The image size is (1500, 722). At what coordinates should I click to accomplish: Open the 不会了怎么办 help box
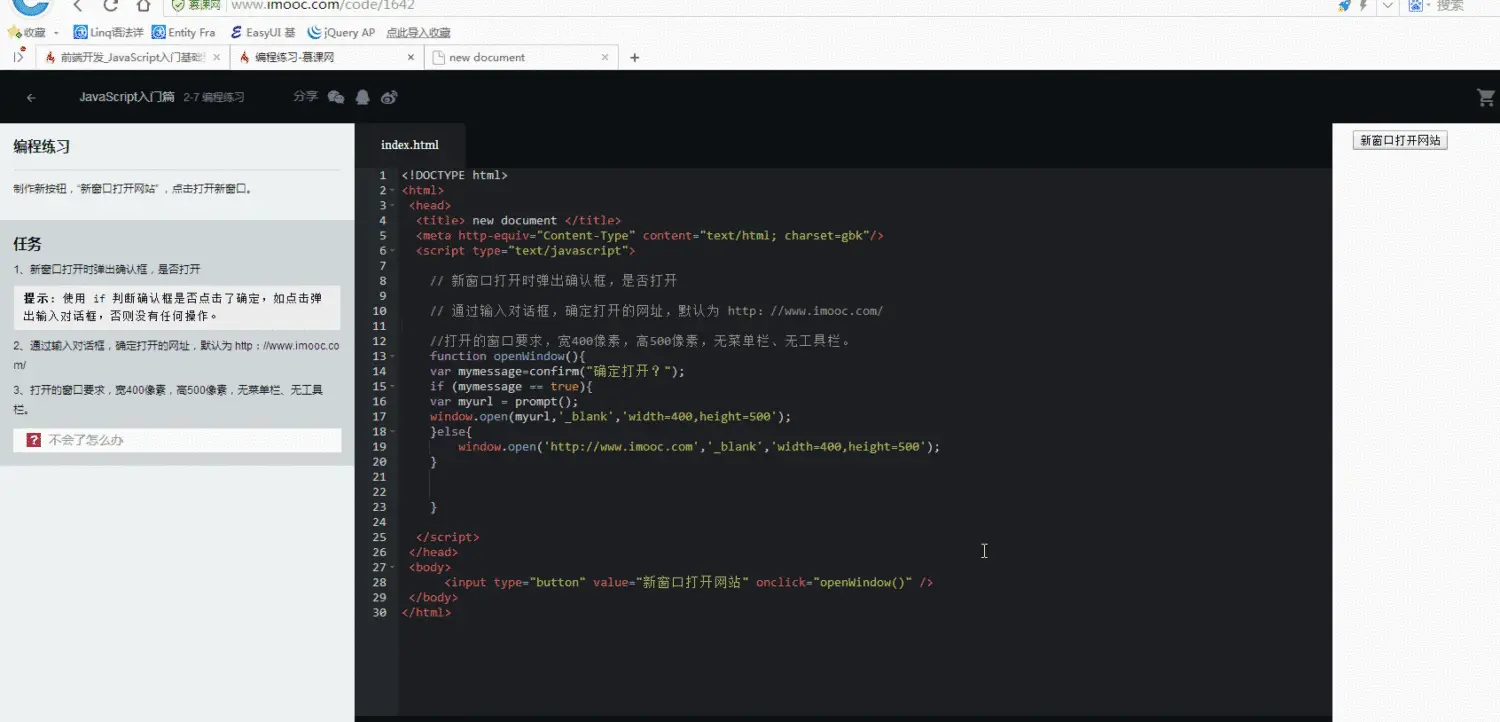click(177, 440)
